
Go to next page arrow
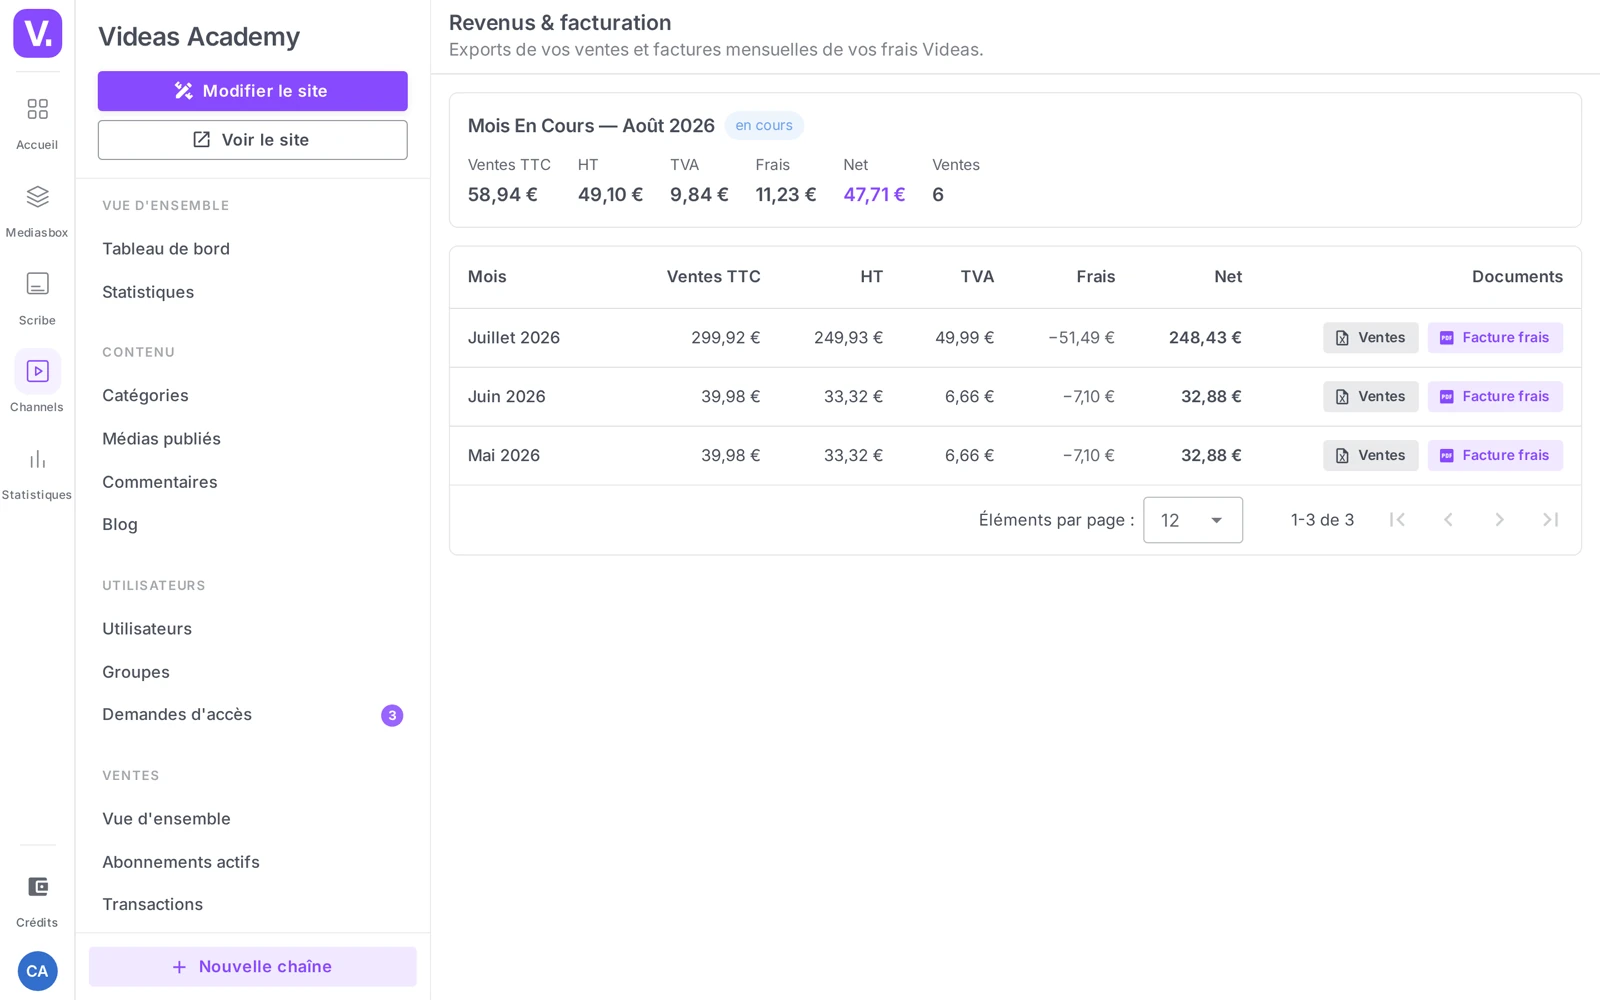point(1499,520)
